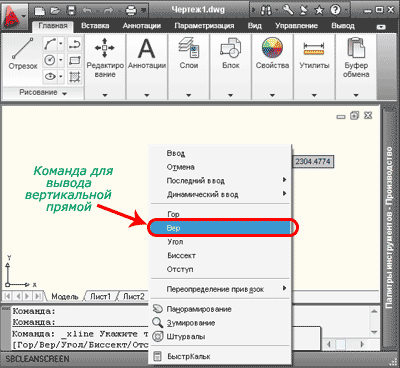
Task: Click the binoculars search icon in title bar
Action: tap(266, 11)
